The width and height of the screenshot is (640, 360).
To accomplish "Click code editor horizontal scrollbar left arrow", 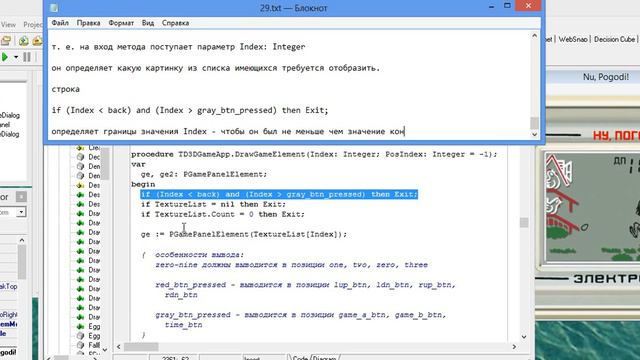I will tap(119, 347).
